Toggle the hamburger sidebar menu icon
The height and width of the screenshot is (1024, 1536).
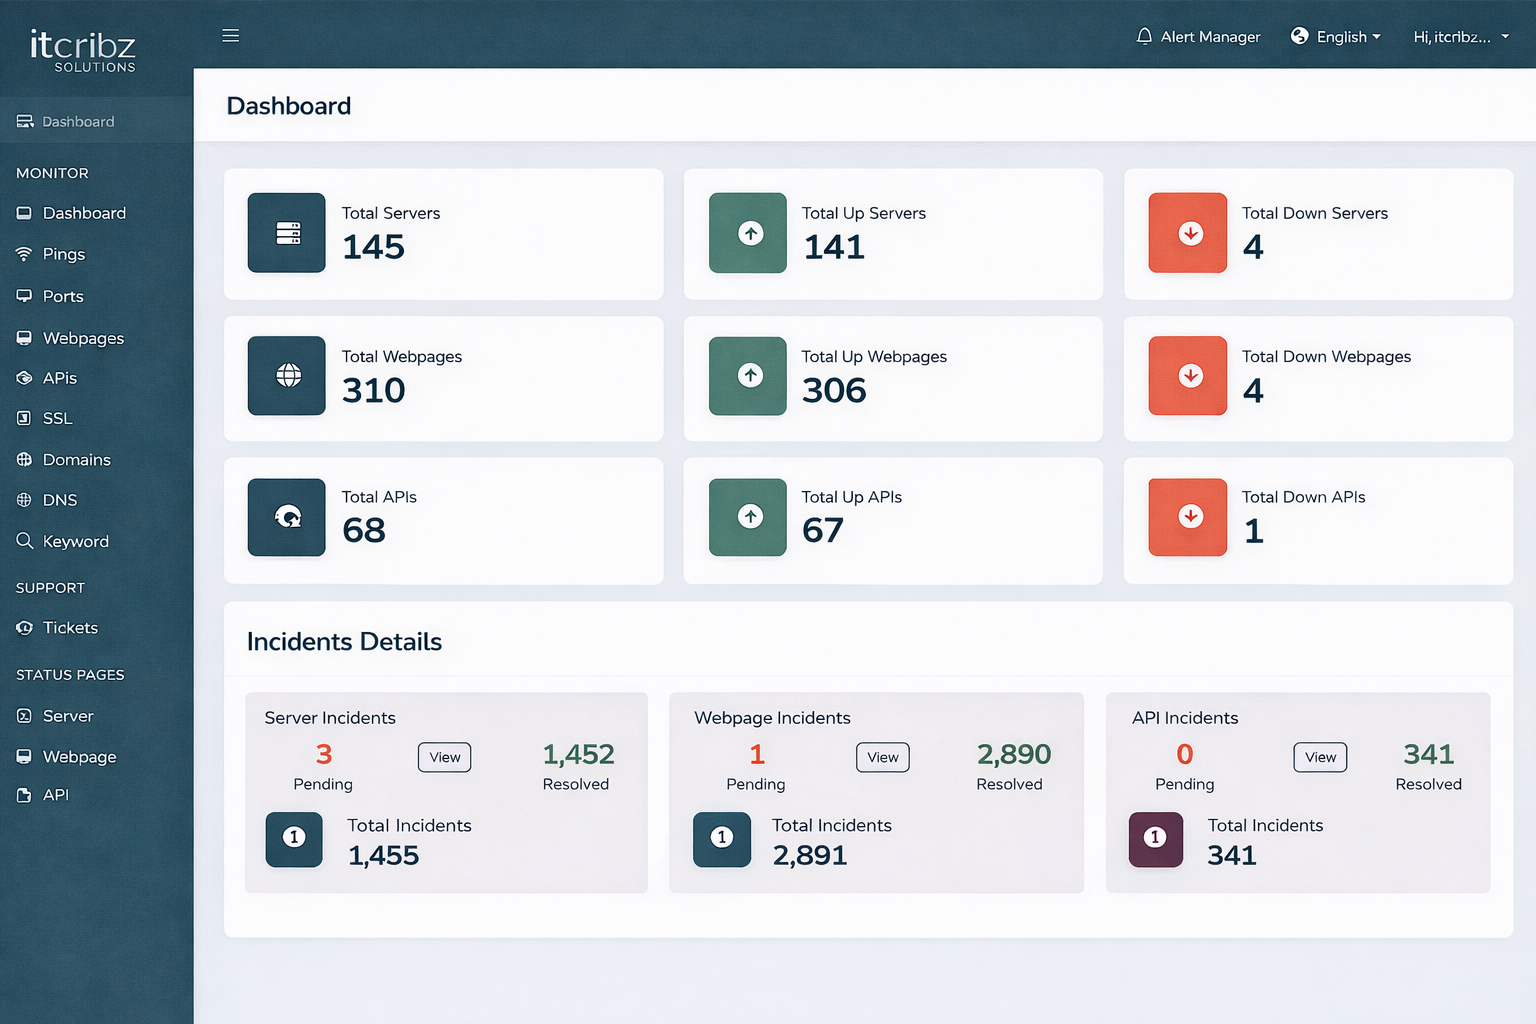point(230,36)
